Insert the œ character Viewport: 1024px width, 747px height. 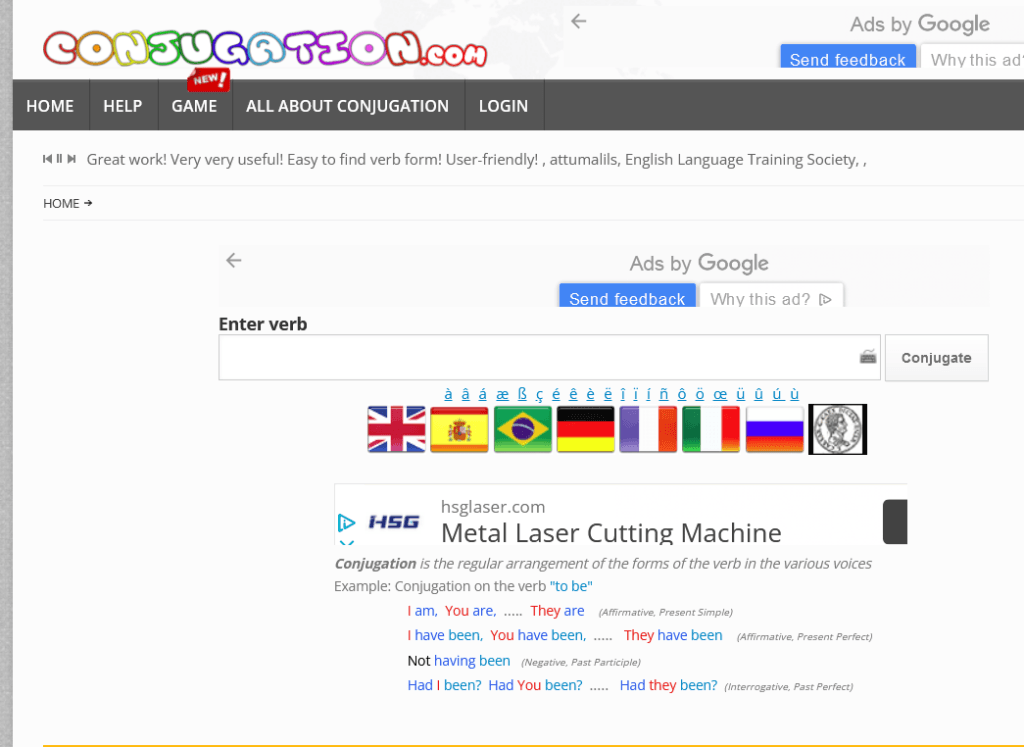coord(720,394)
